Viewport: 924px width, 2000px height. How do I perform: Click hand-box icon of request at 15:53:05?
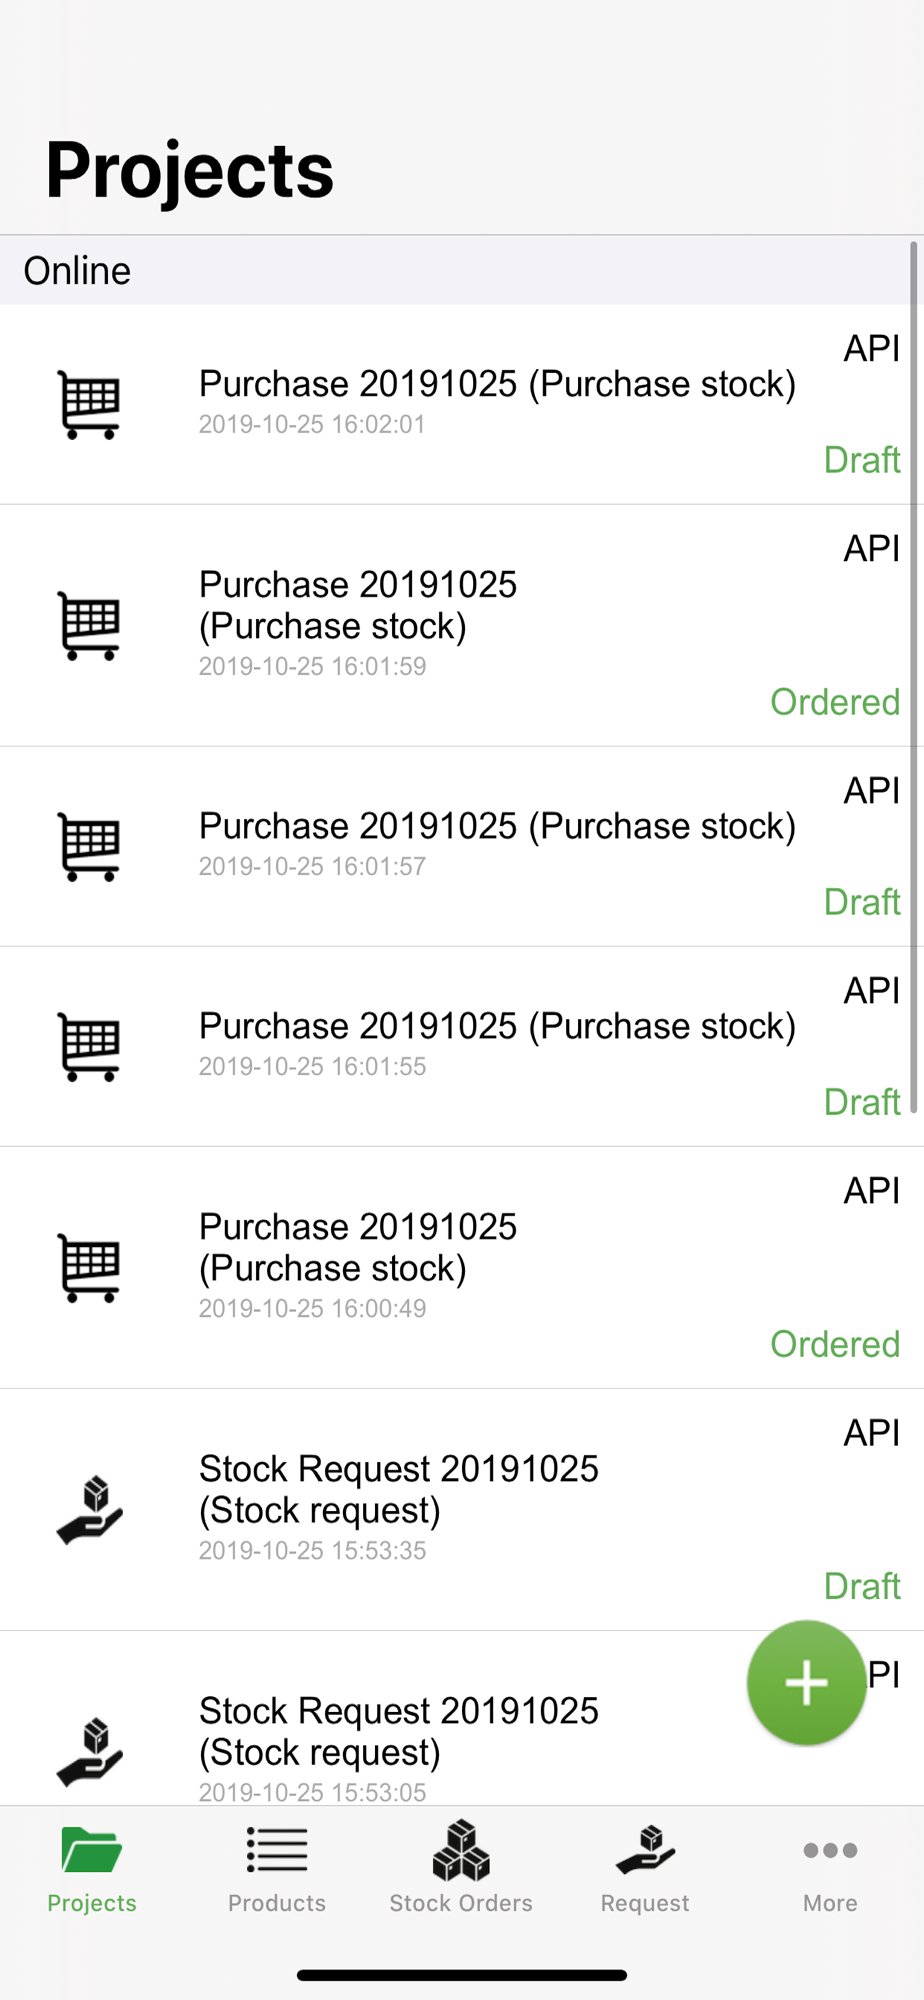tap(90, 1751)
